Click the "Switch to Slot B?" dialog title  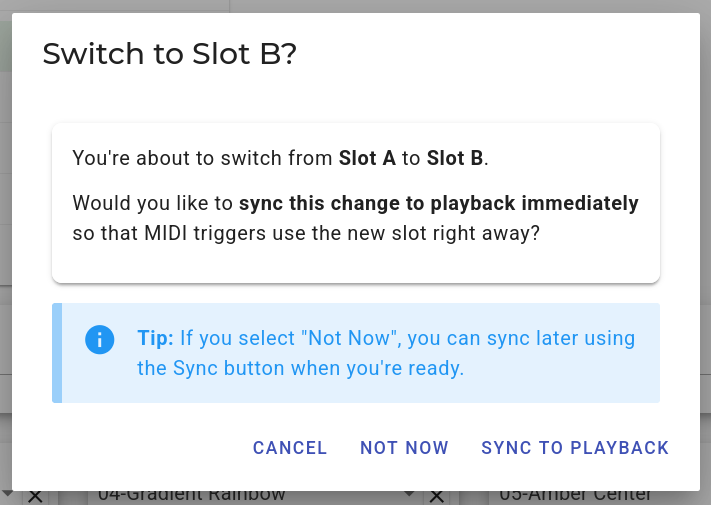coord(170,54)
